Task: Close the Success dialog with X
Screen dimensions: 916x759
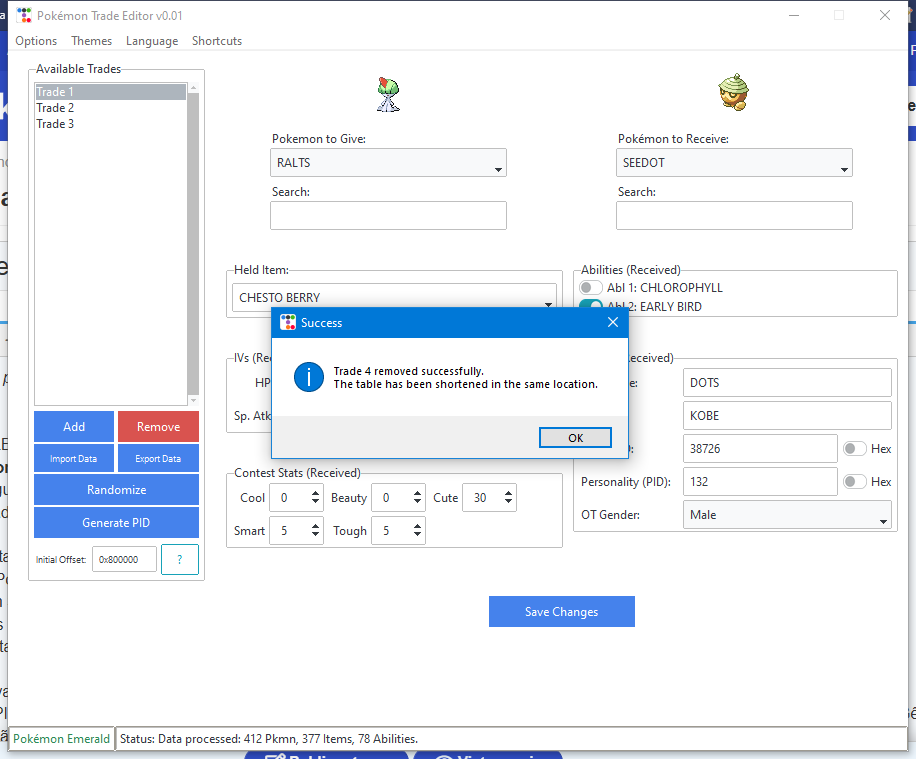Action: [x=613, y=322]
